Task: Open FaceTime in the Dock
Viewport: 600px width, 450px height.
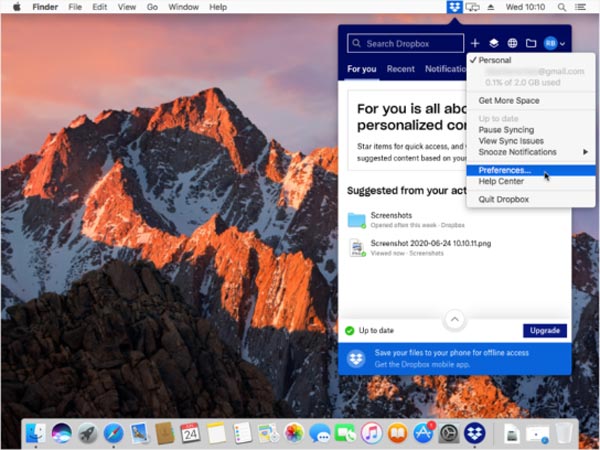Action: click(x=345, y=433)
